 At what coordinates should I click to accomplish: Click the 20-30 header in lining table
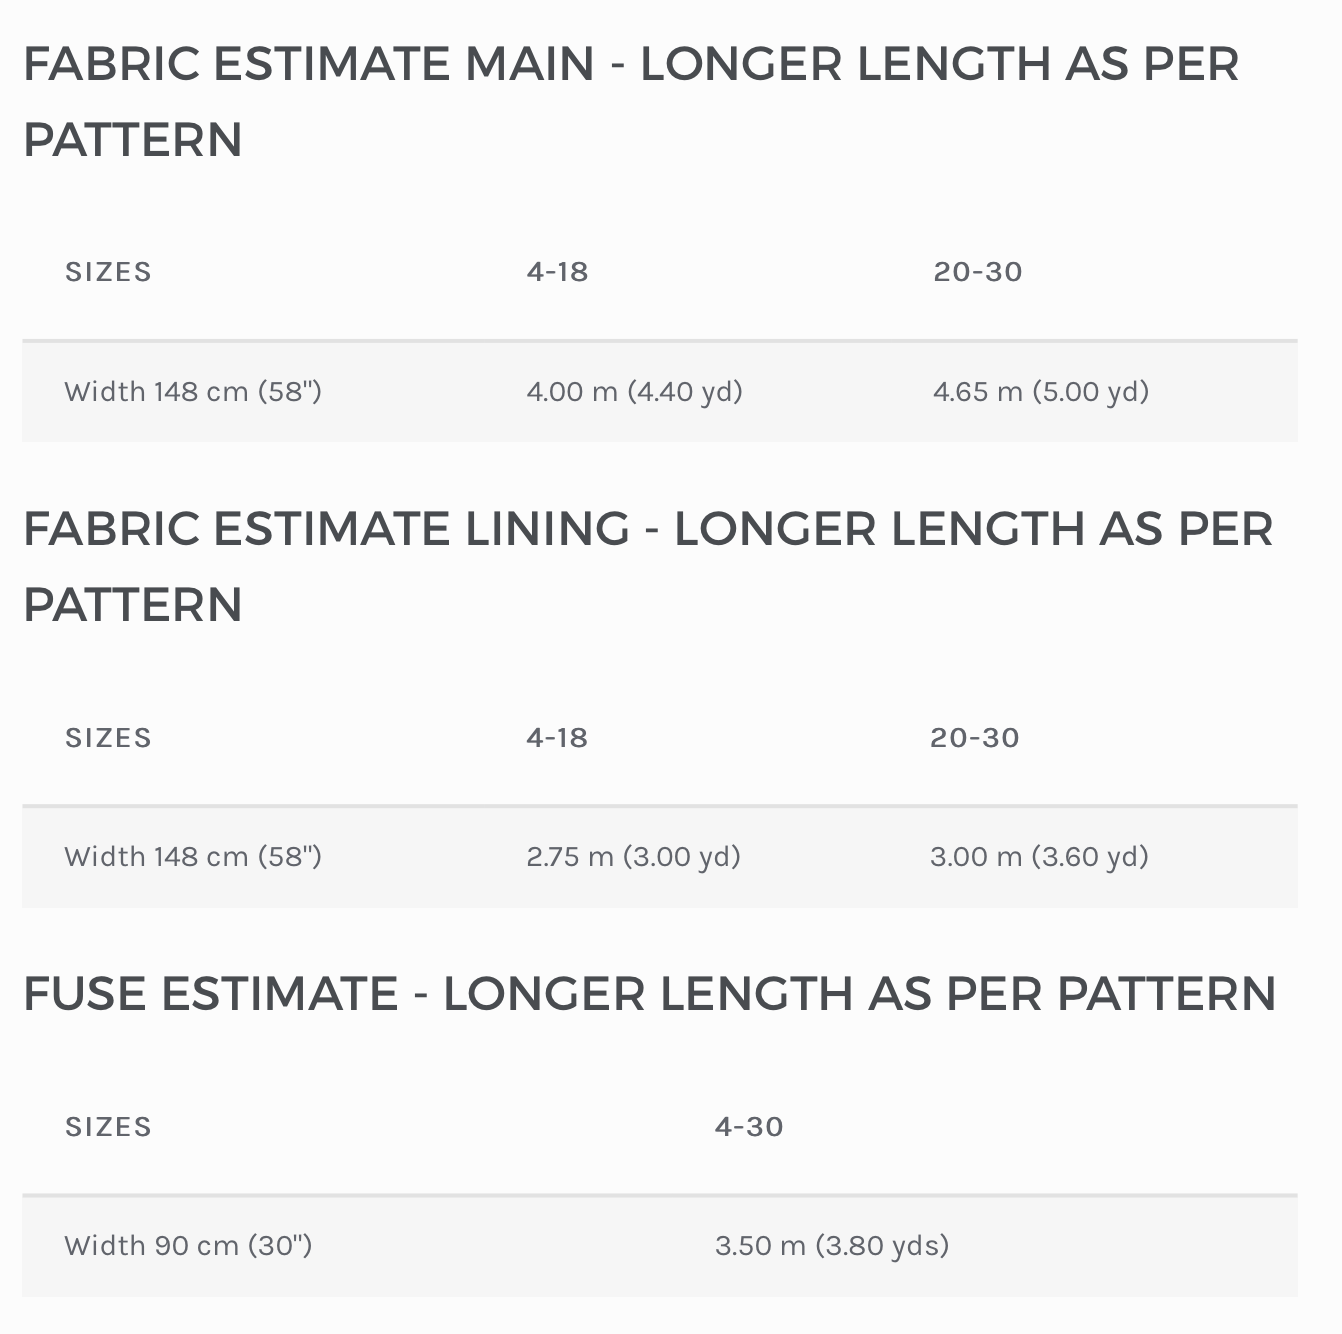tap(975, 738)
